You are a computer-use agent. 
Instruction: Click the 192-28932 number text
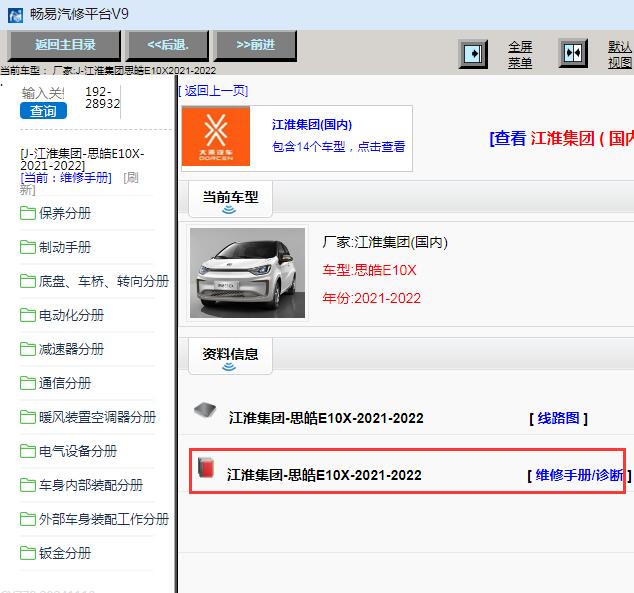[x=103, y=97]
